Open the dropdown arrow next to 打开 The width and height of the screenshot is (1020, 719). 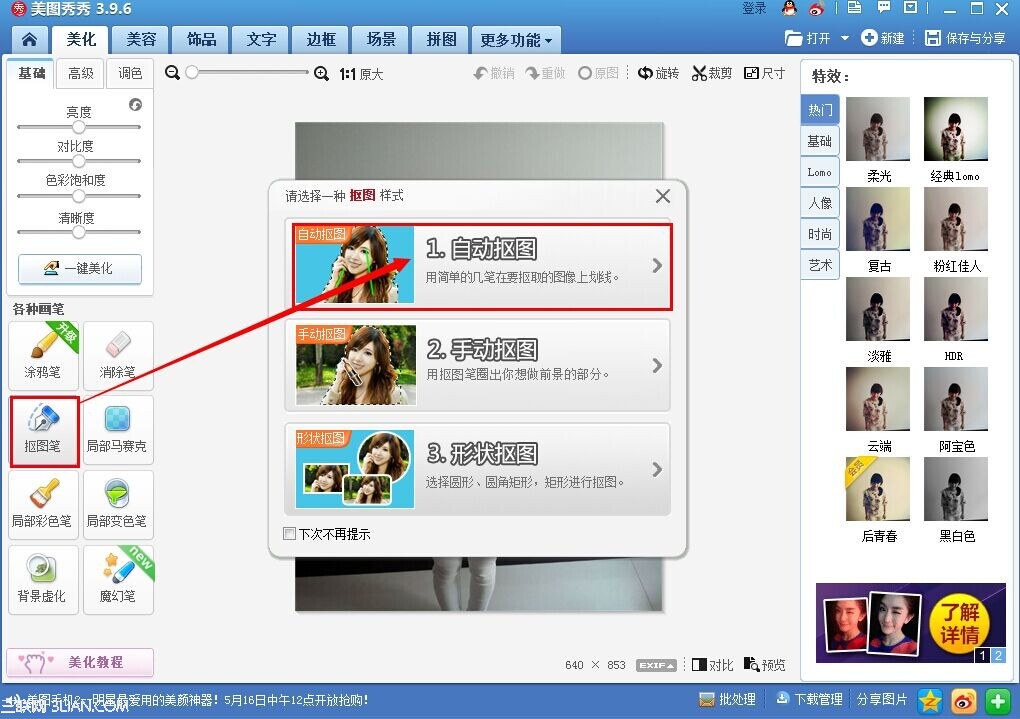click(844, 38)
